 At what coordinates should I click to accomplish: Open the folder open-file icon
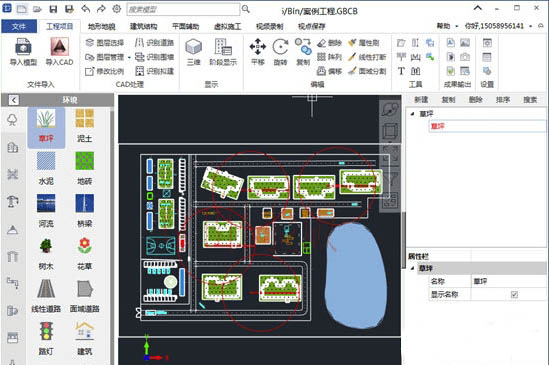(x=37, y=9)
